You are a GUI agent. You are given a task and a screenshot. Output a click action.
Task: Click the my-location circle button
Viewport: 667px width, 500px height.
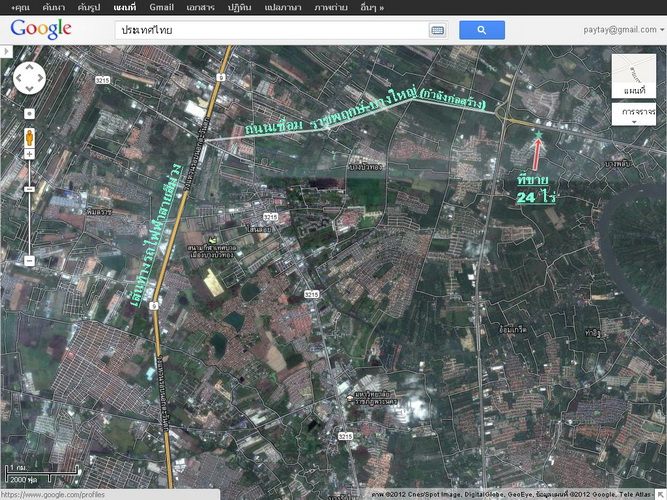point(29,114)
